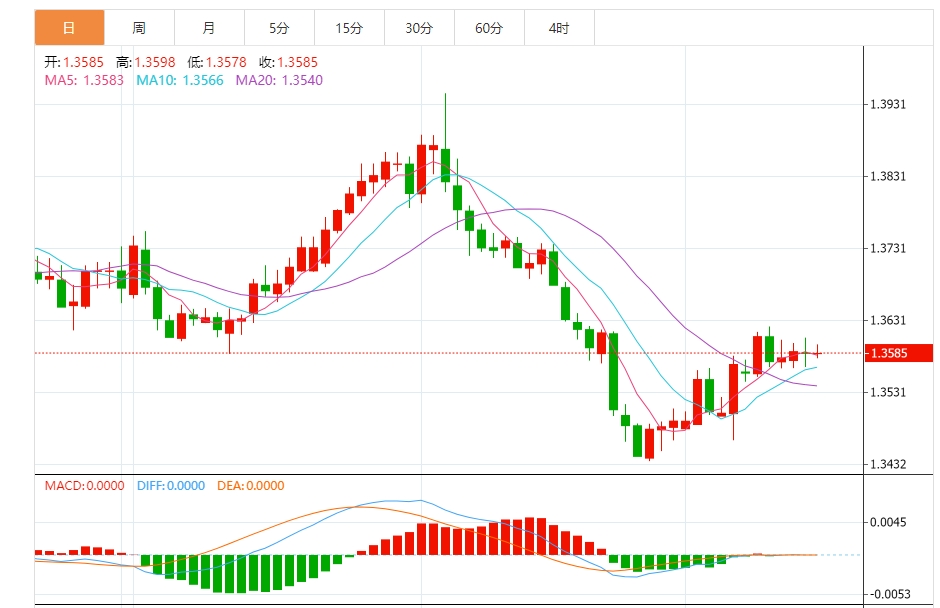The height and width of the screenshot is (608, 940).
Task: Click the 0.0045 MACD axis label
Action: (888, 522)
